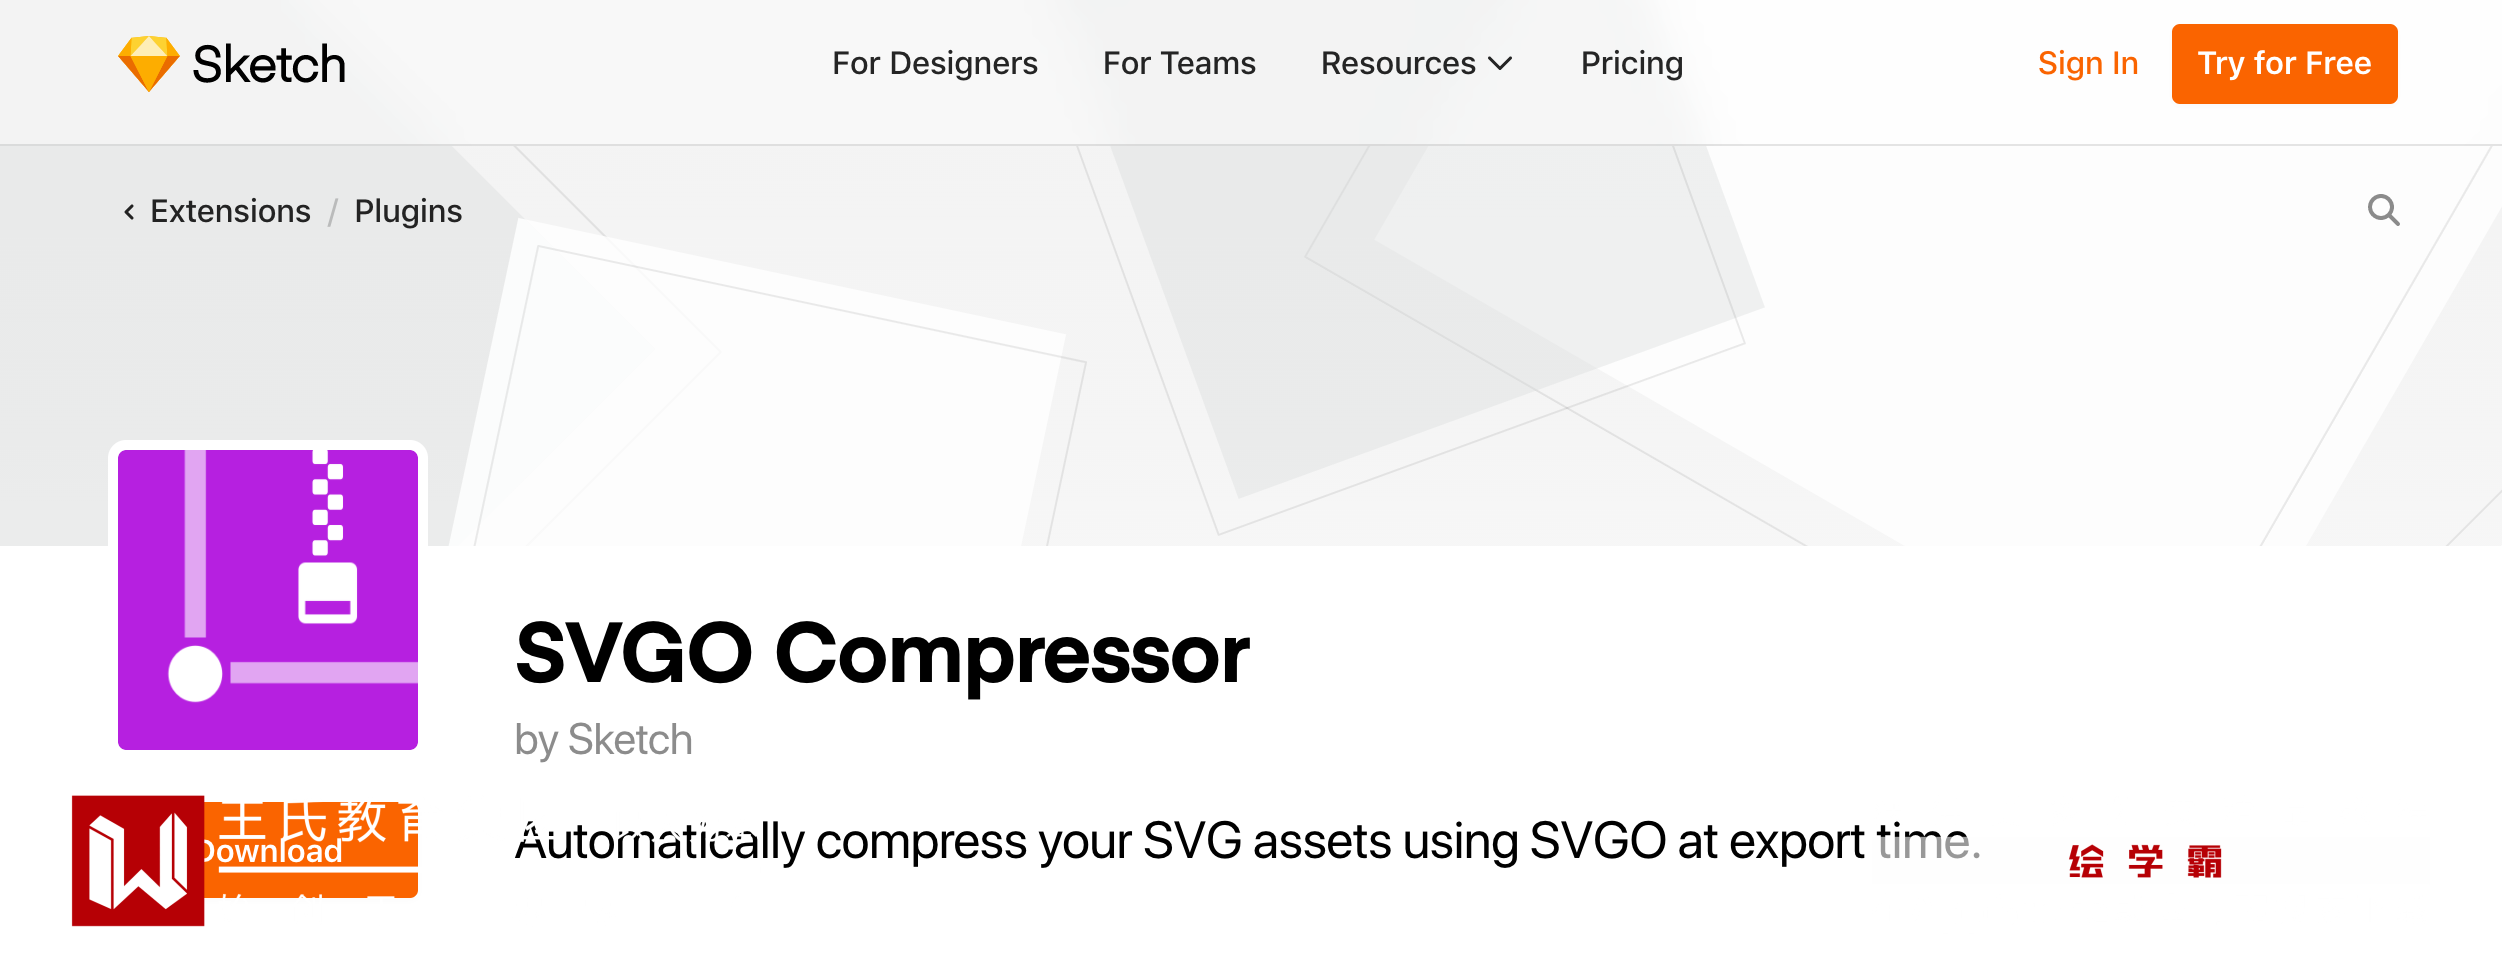Open the Resources menu

[1398, 64]
